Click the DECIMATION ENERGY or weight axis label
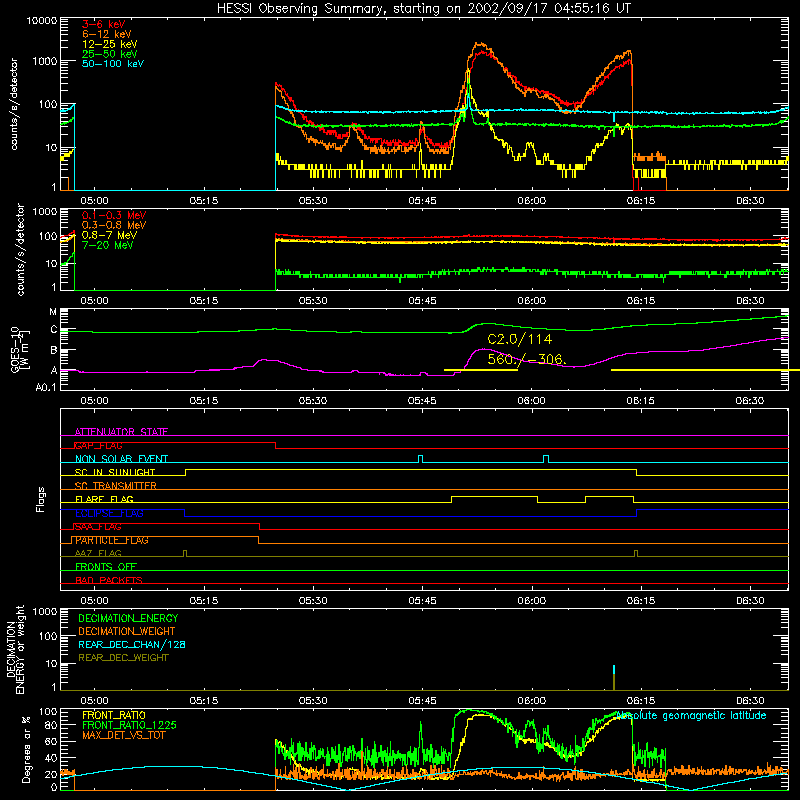This screenshot has height=800, width=800. coord(15,649)
